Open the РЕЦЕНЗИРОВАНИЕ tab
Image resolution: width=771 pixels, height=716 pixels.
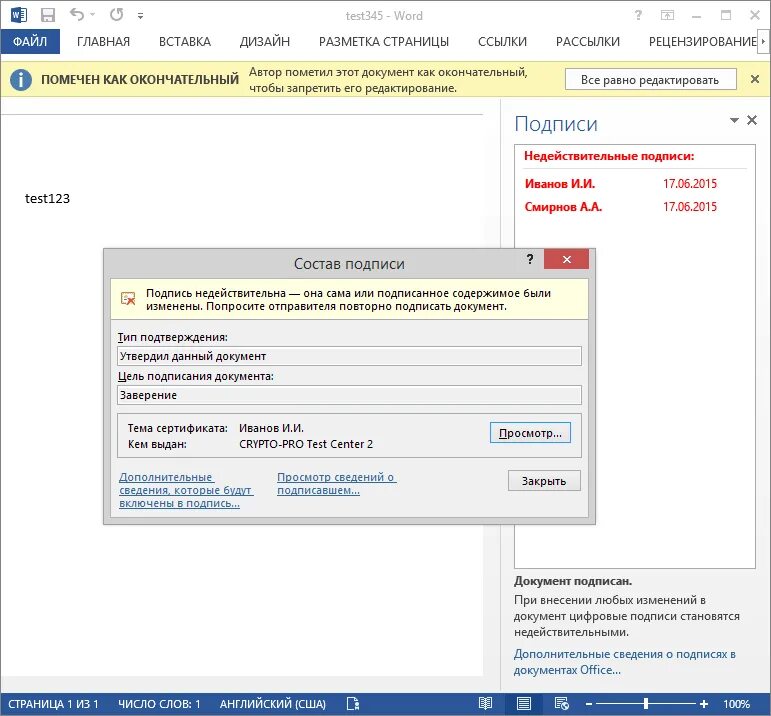(x=702, y=41)
